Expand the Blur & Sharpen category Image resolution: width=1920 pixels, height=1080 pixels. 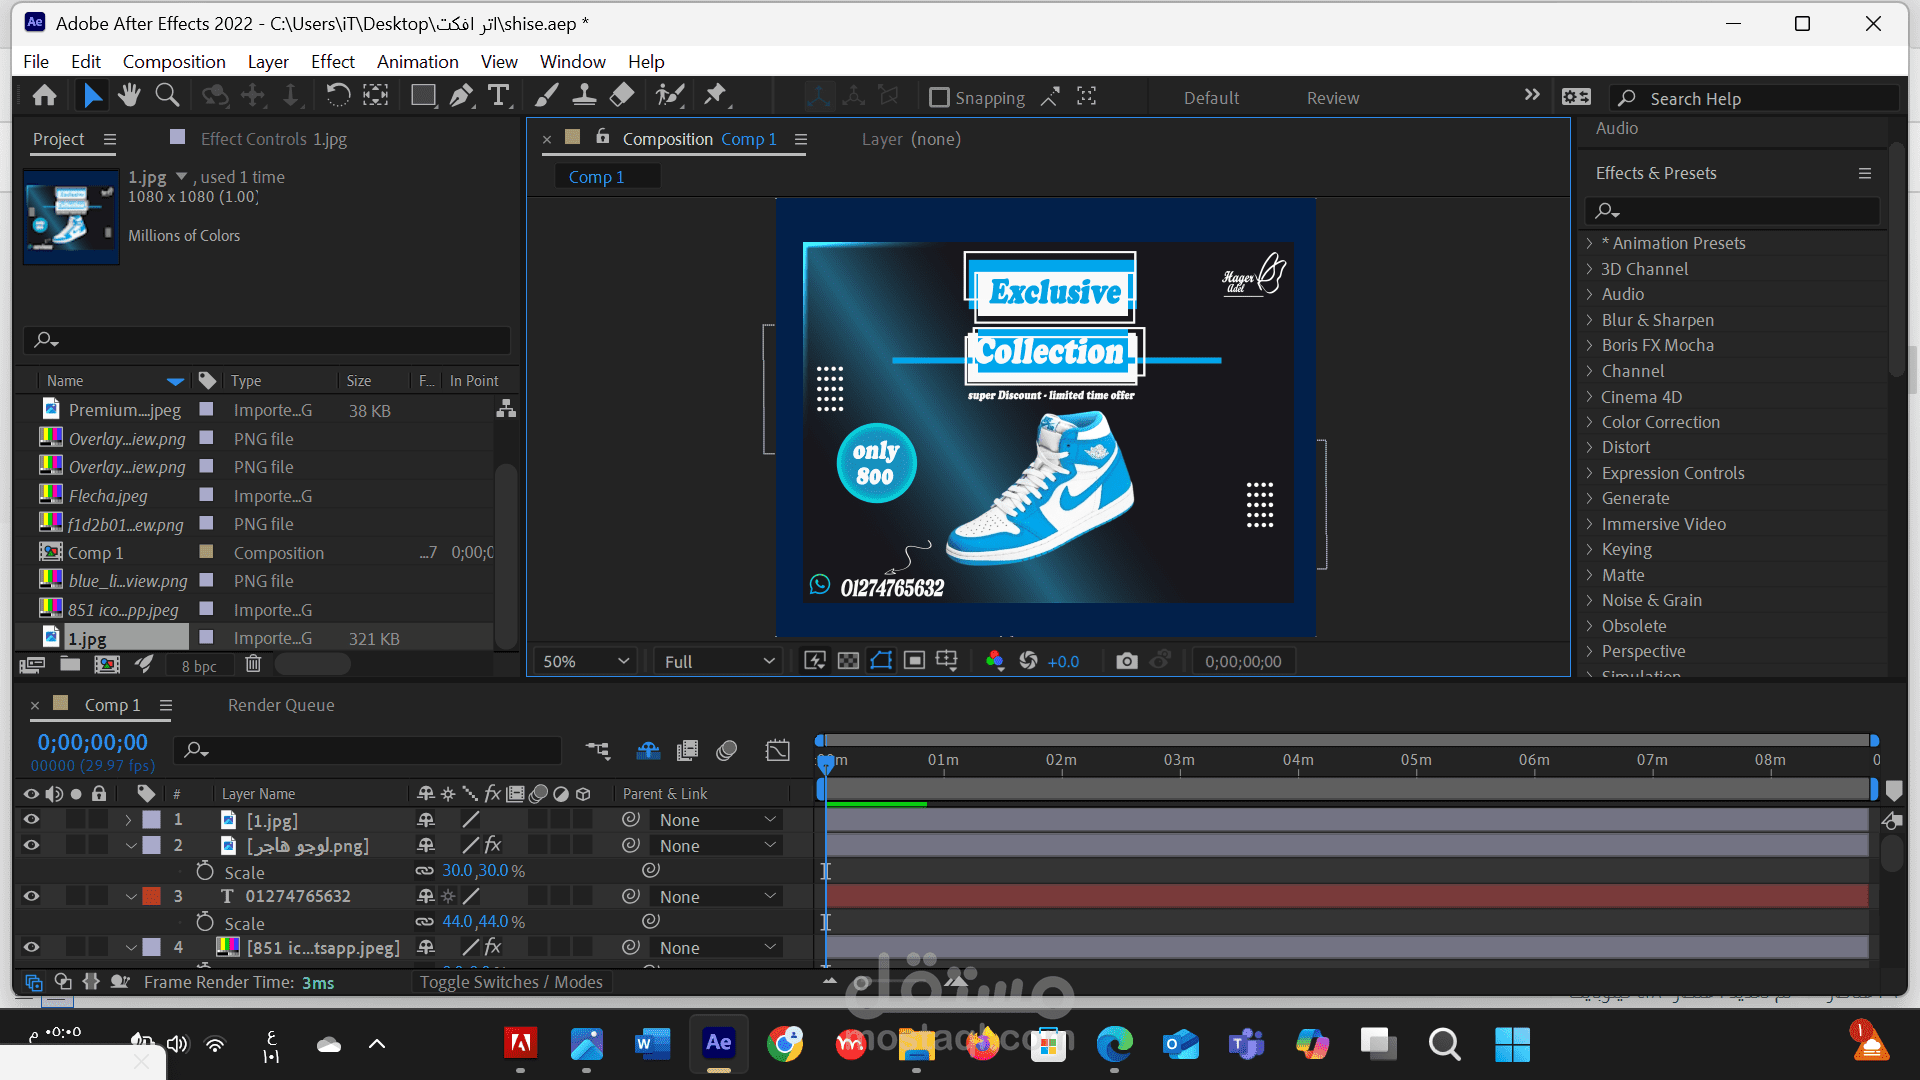pyautogui.click(x=1590, y=320)
